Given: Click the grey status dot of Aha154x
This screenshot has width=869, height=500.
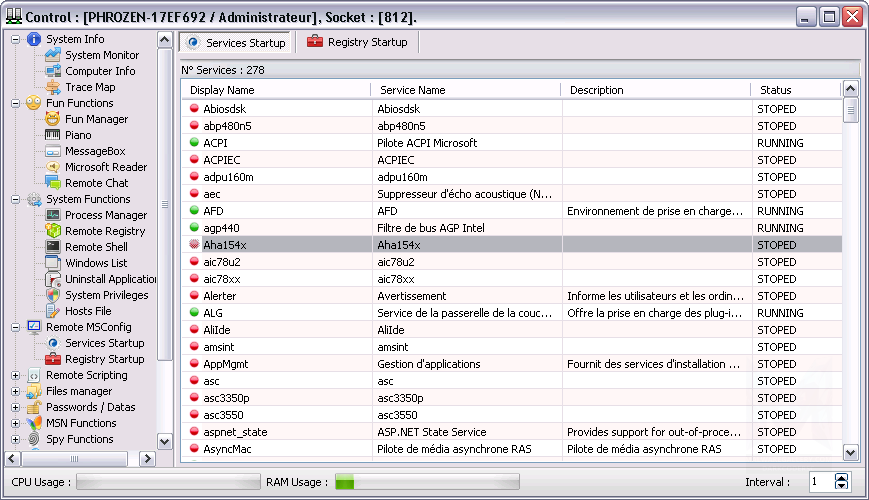Looking at the screenshot, I should (194, 245).
